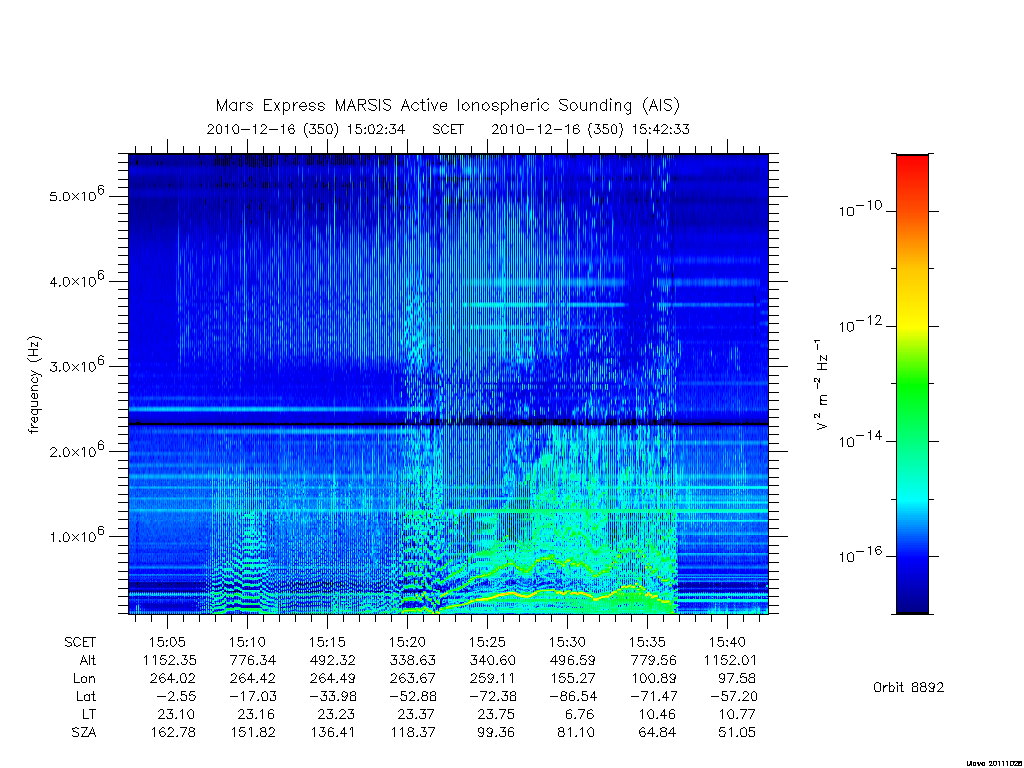This screenshot has height=768, width=1024.
Task: Click the '2.0×10^6' frequency tick label
Action: click(76, 449)
